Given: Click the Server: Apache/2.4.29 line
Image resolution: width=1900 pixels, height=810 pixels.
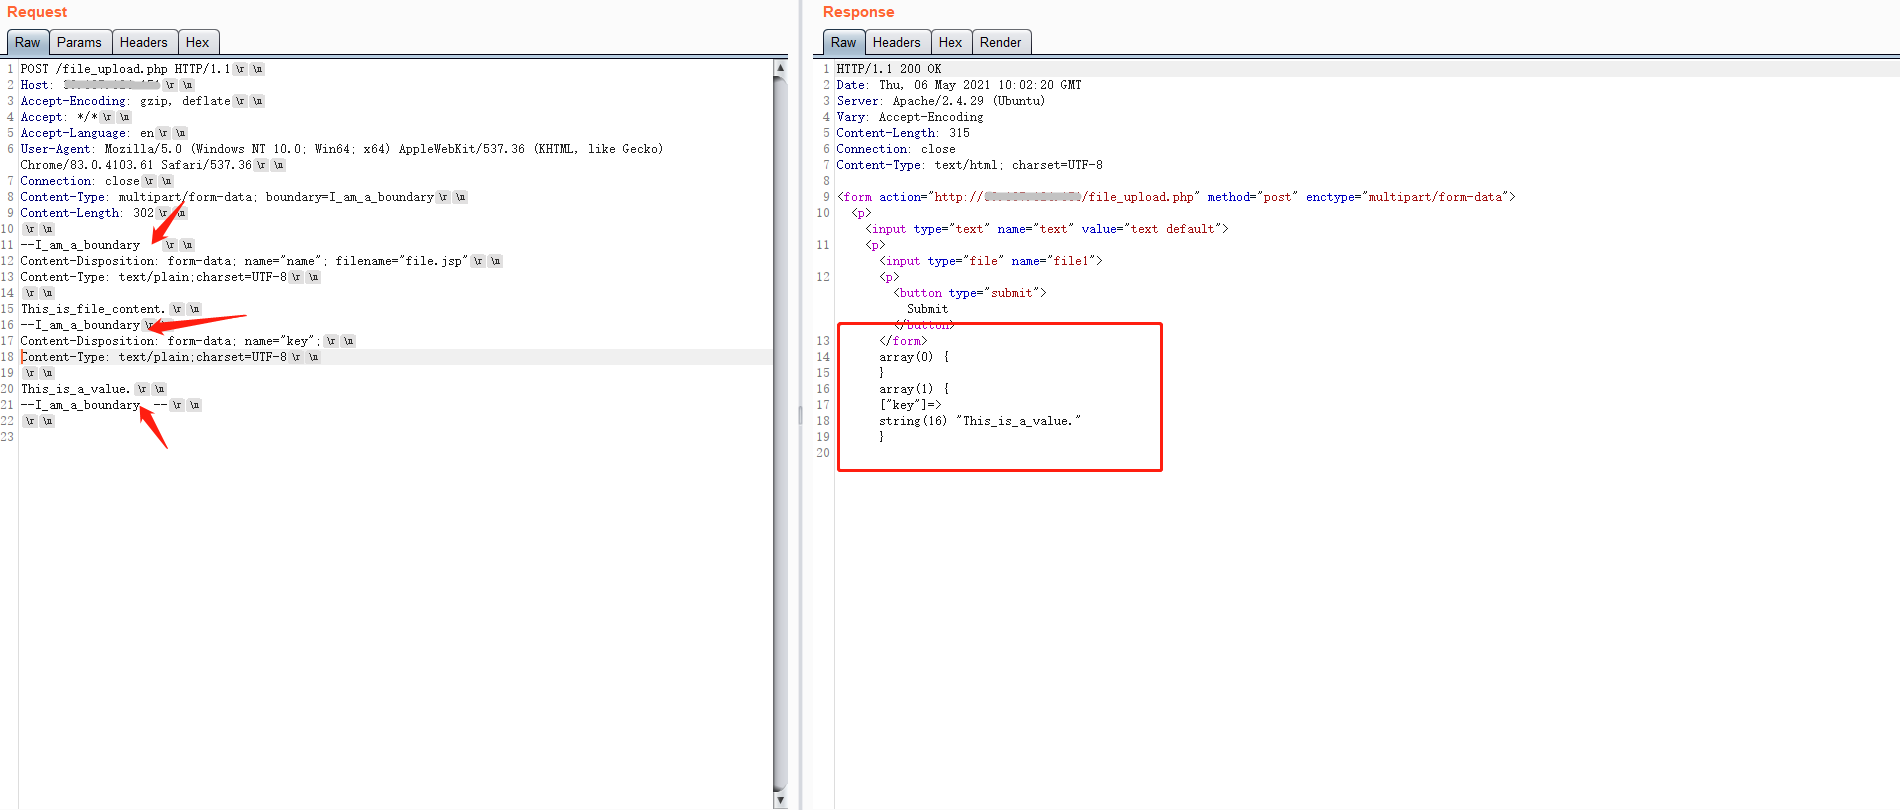Looking at the screenshot, I should [941, 101].
